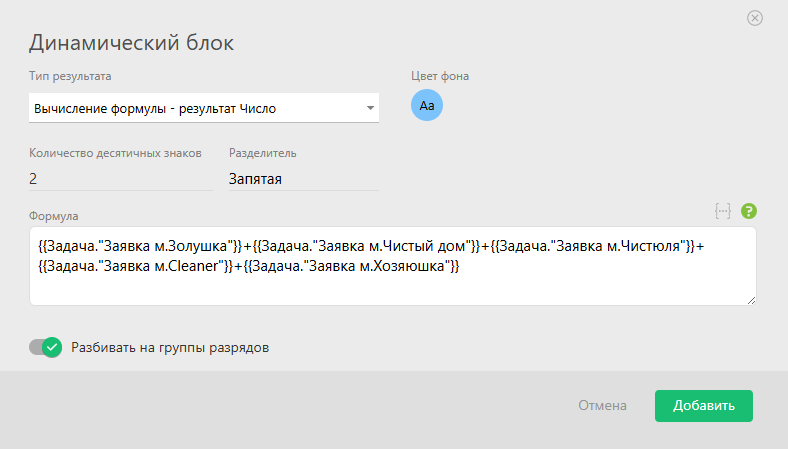Viewport: 788px width, 449px height.
Task: Click the Заявка м.Cleaner variable in formula
Action: click(136, 266)
